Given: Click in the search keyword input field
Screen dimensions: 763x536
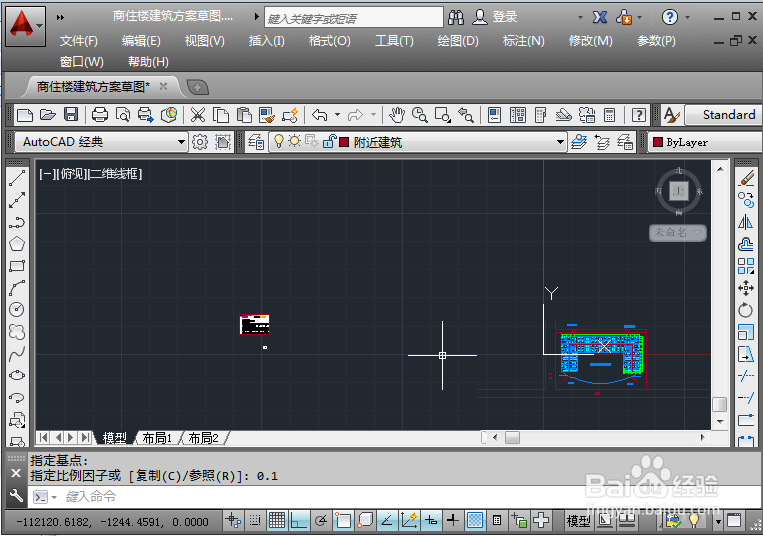Looking at the screenshot, I should coord(354,18).
